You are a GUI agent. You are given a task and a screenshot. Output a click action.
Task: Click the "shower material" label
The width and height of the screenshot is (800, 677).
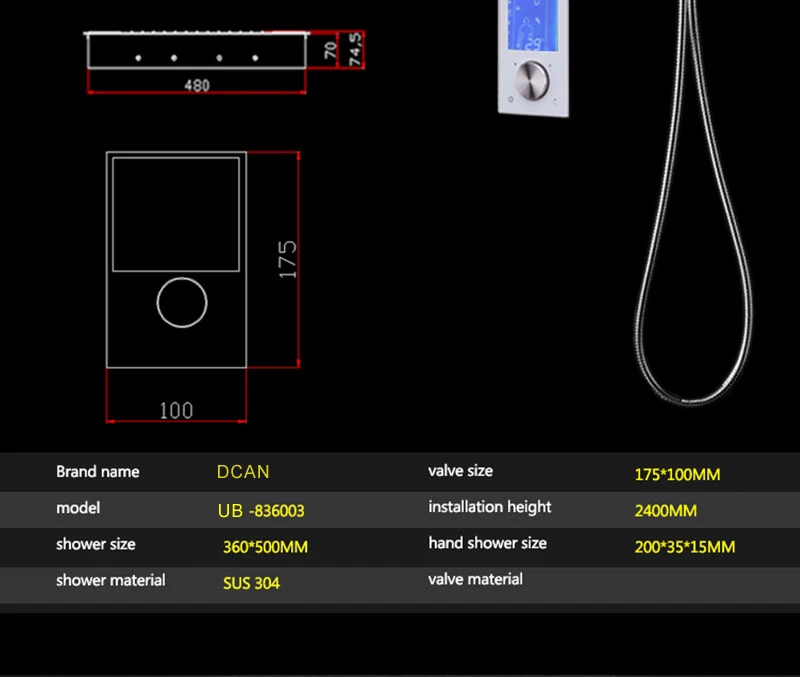111,581
